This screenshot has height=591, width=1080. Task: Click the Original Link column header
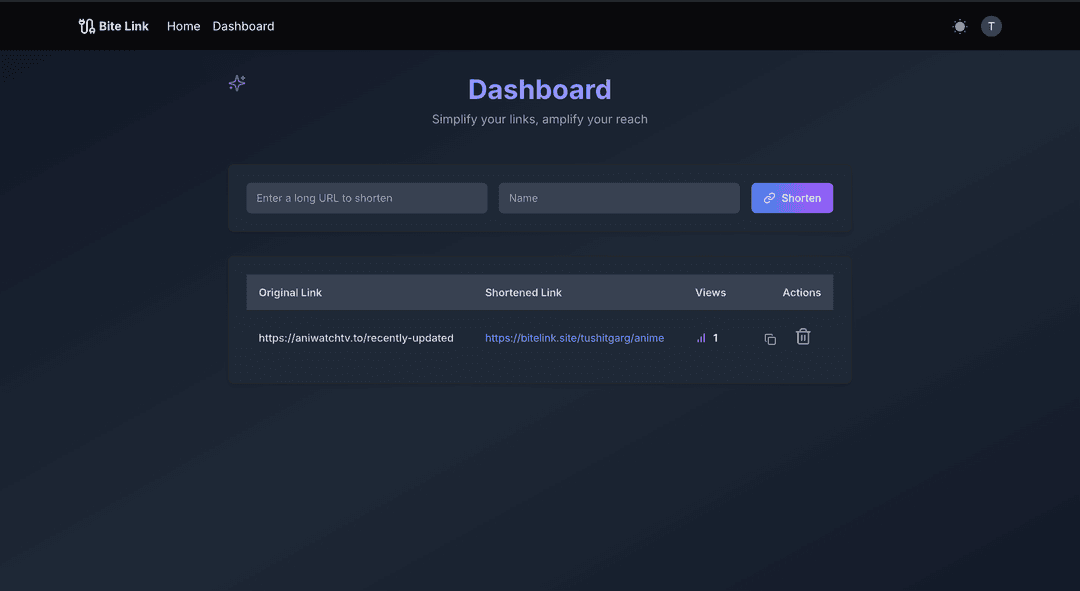point(290,293)
